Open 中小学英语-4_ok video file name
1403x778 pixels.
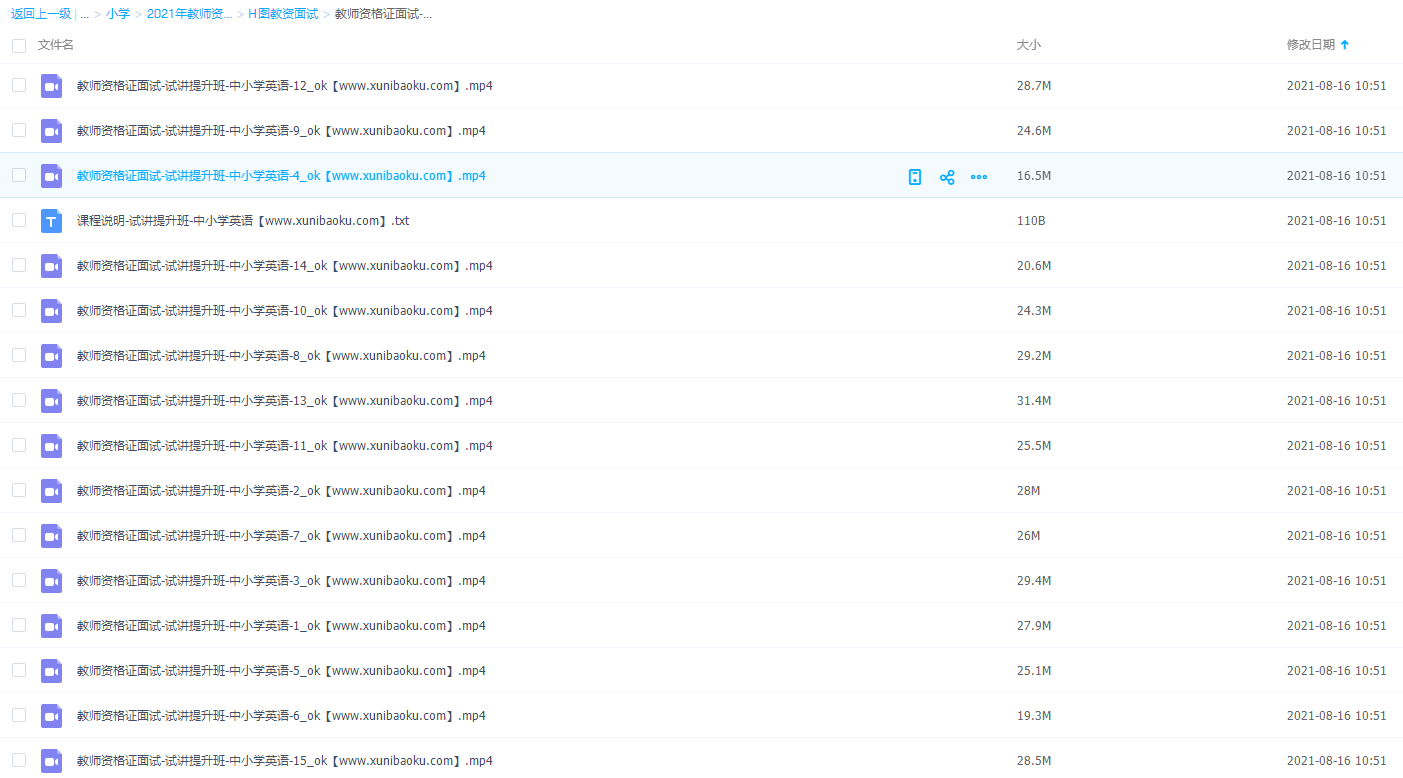coord(281,176)
